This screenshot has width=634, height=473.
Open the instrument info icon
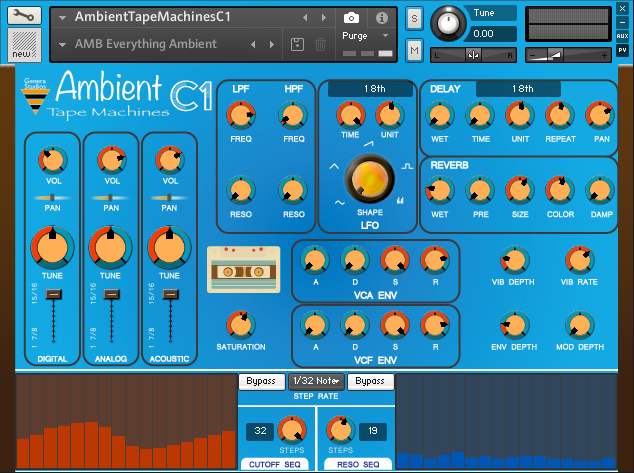(x=382, y=18)
